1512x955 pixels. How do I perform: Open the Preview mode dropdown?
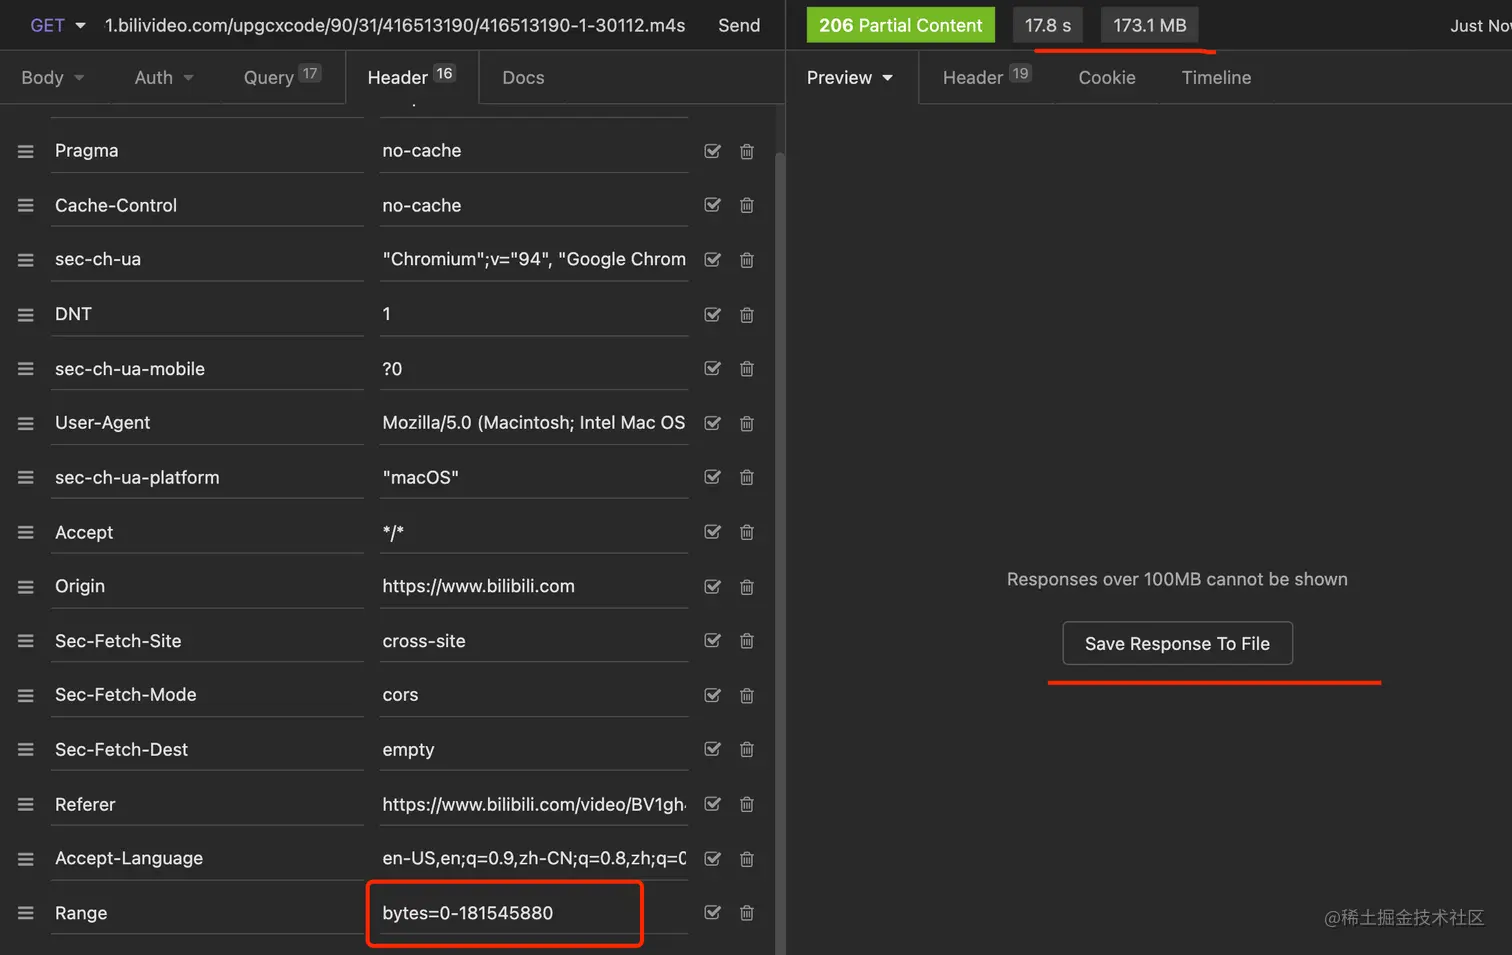coord(850,77)
